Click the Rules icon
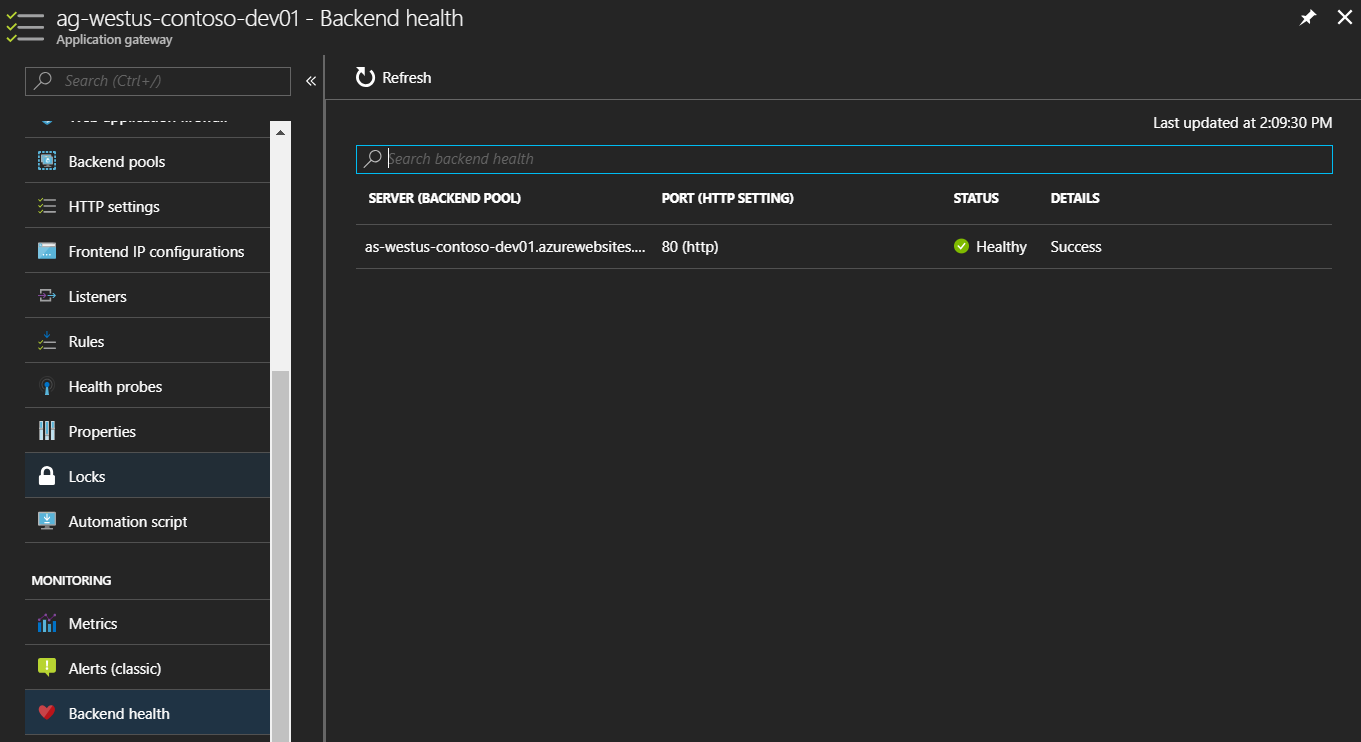This screenshot has height=742, width=1361. click(47, 341)
